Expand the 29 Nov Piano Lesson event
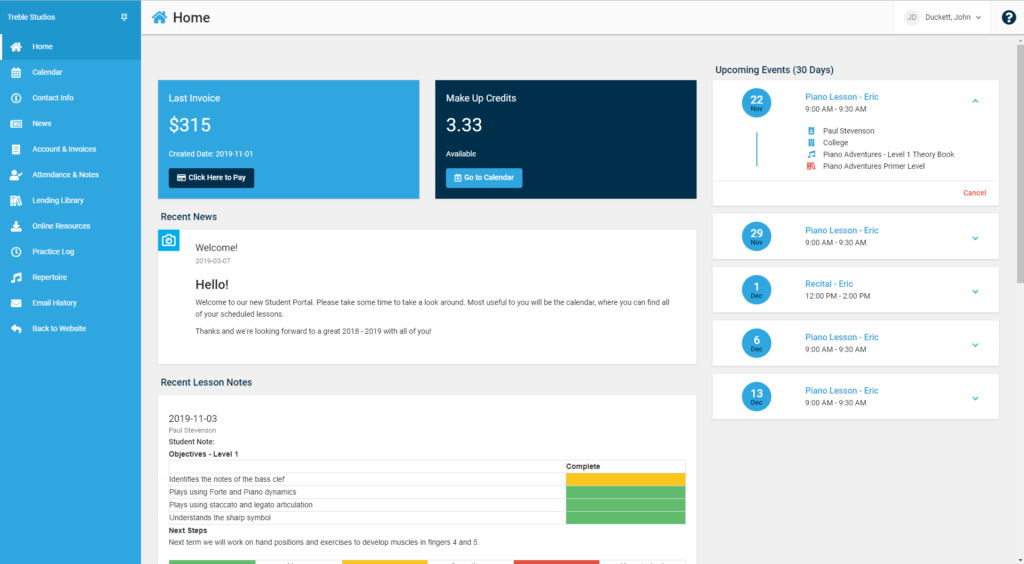1024x564 pixels. point(975,238)
